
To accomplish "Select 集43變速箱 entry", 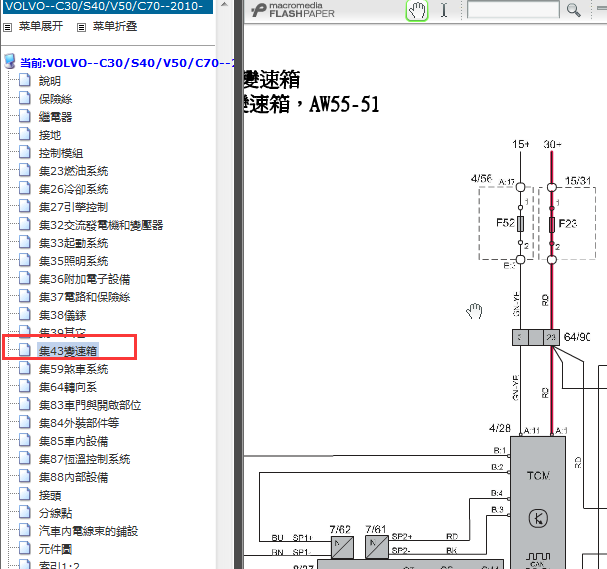I will point(68,351).
